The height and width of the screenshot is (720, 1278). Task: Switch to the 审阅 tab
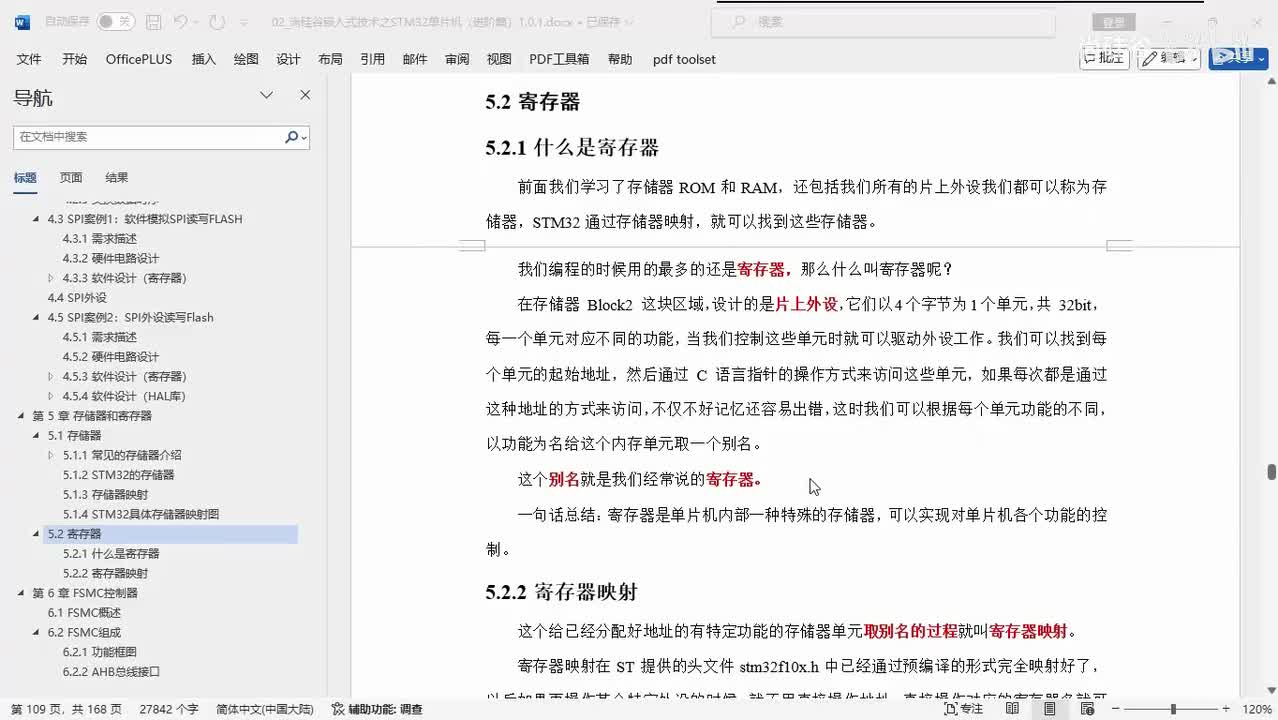pos(457,59)
